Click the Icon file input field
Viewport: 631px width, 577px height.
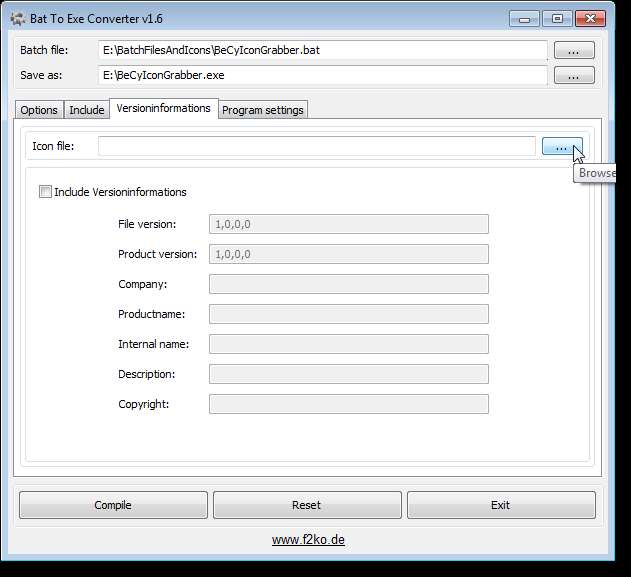pyautogui.click(x=317, y=146)
